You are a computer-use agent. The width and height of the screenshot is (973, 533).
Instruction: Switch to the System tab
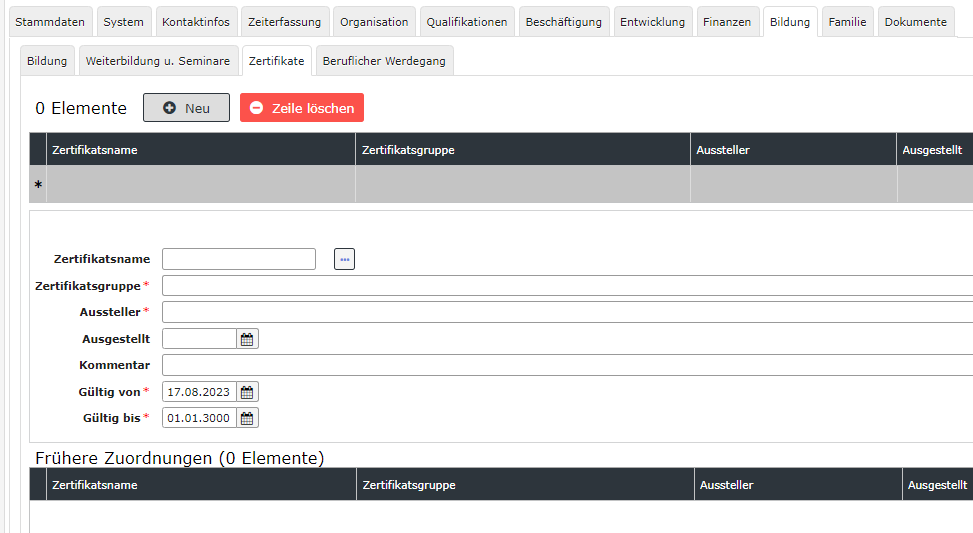coord(123,22)
